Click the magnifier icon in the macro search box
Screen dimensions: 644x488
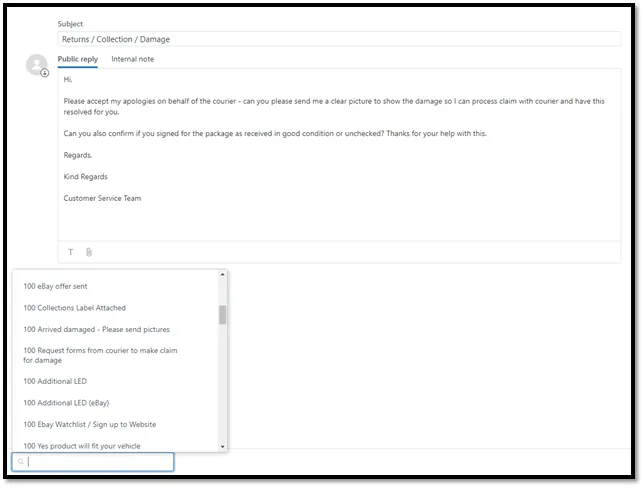click(x=21, y=462)
